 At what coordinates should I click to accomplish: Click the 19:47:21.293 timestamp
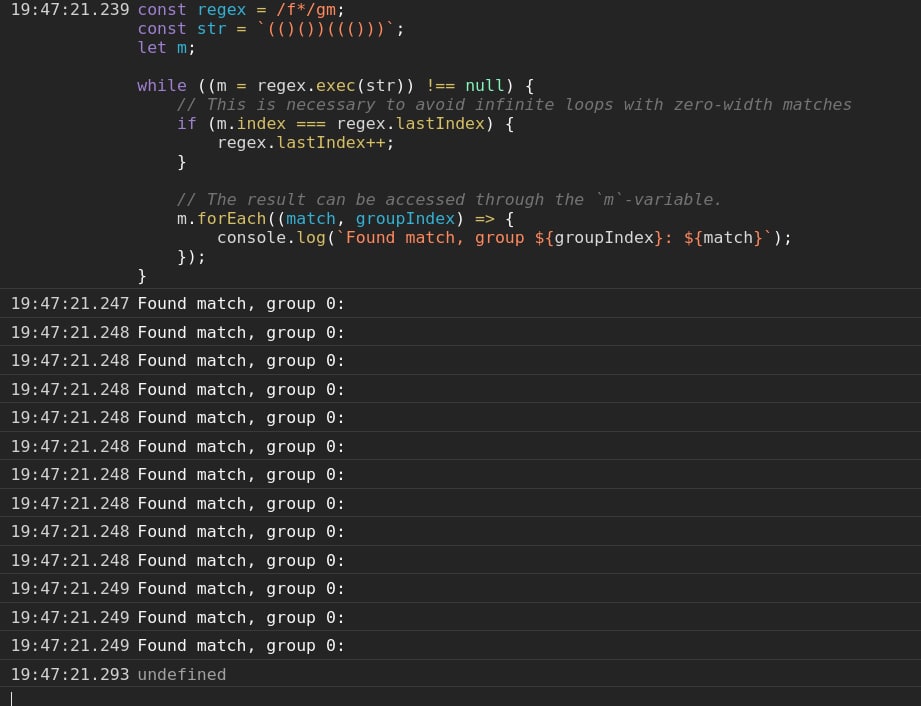(x=70, y=674)
